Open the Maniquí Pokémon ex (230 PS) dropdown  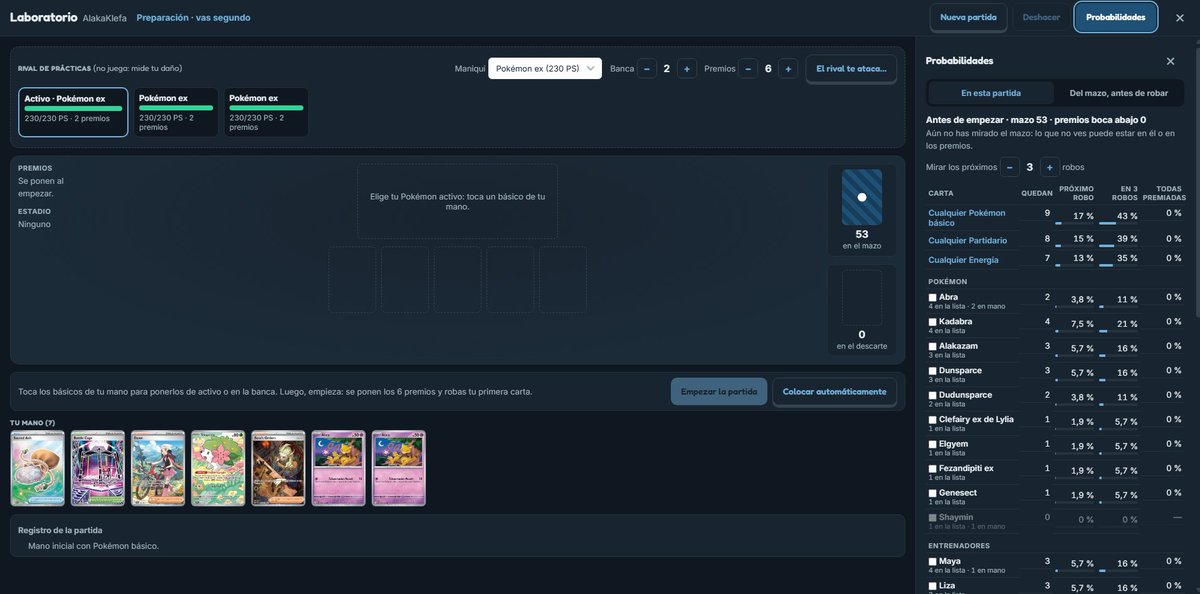pos(545,68)
